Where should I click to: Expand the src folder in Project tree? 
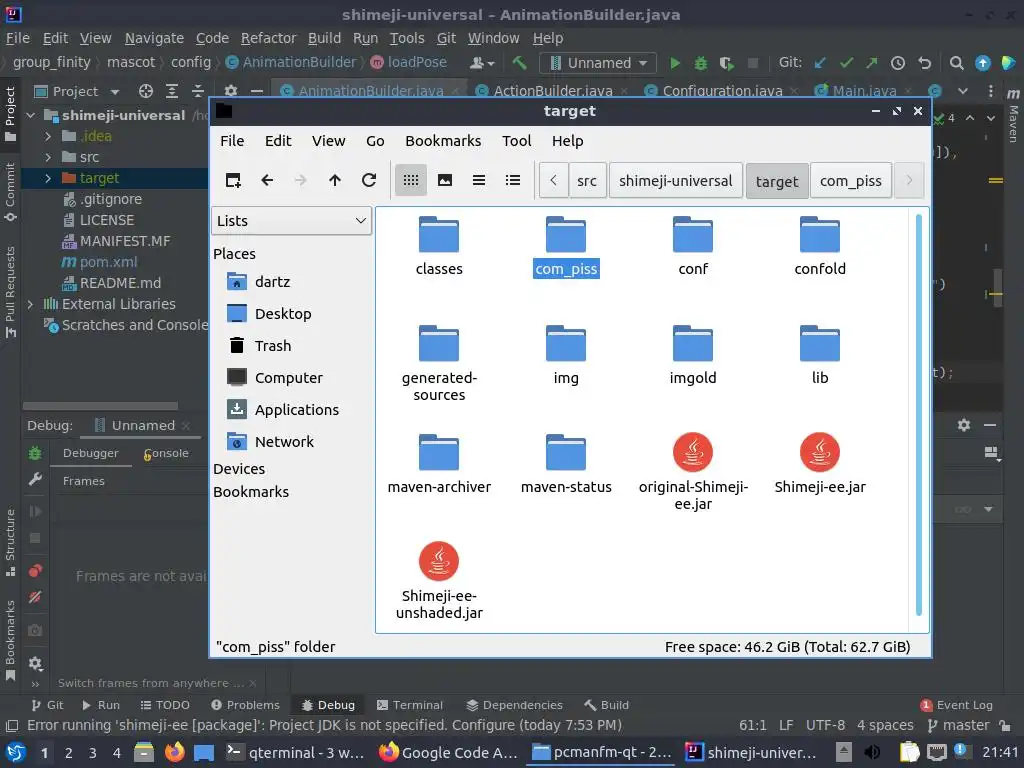click(48, 157)
